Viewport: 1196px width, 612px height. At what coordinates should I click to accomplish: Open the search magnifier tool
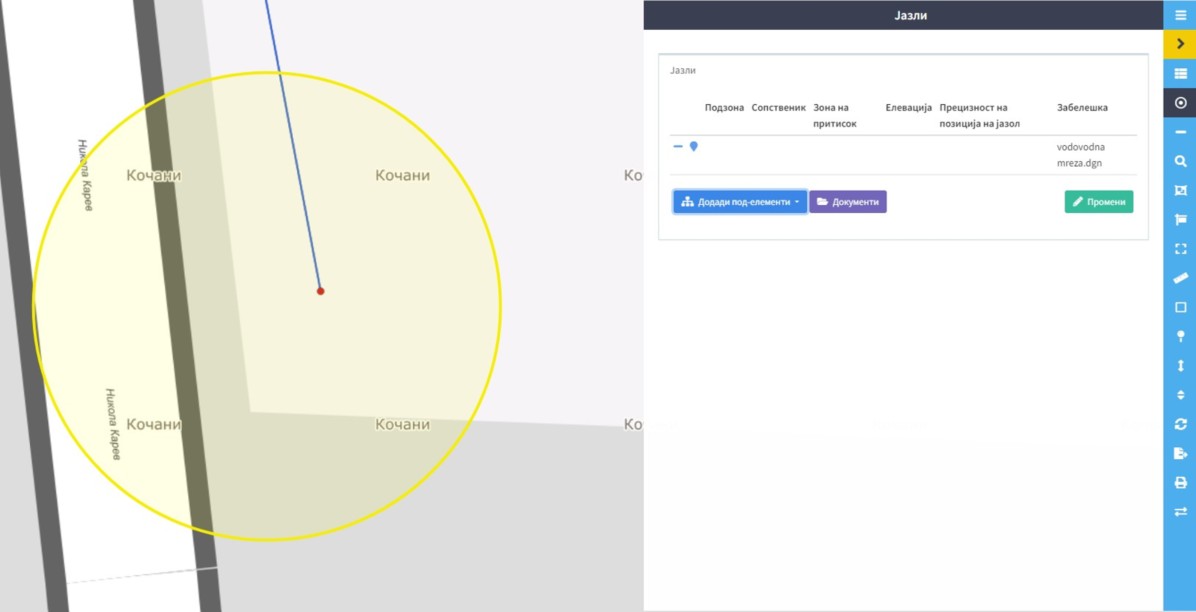pos(1180,161)
